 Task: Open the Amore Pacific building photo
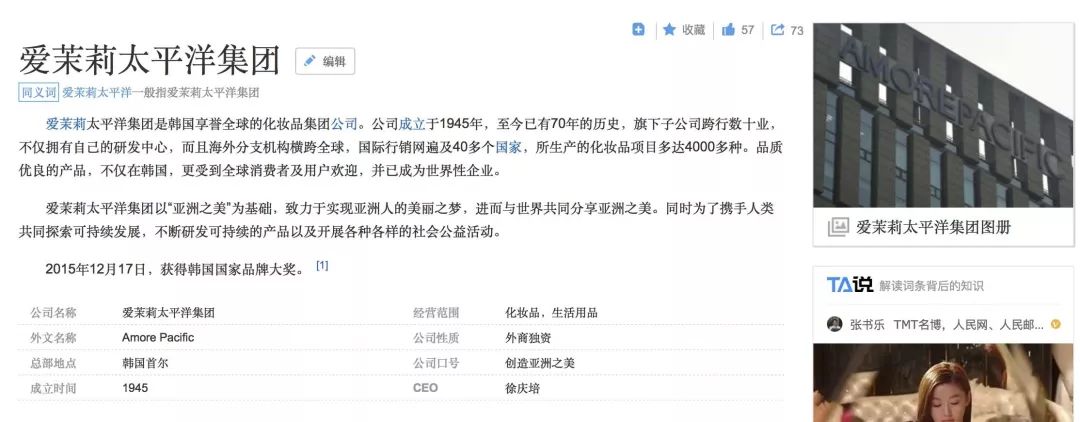coord(943,115)
